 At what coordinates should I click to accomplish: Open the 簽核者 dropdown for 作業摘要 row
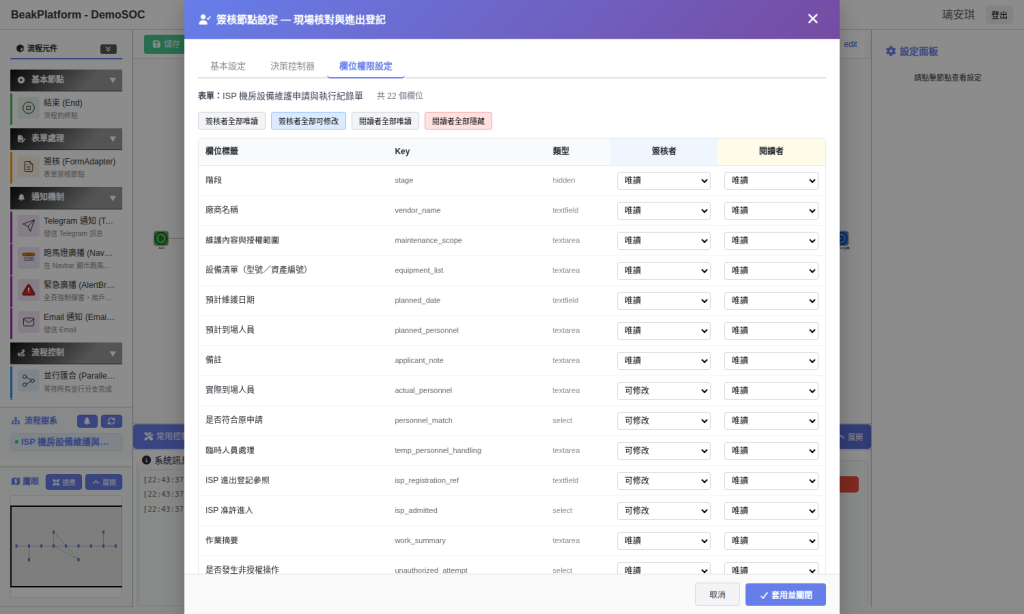click(x=664, y=541)
